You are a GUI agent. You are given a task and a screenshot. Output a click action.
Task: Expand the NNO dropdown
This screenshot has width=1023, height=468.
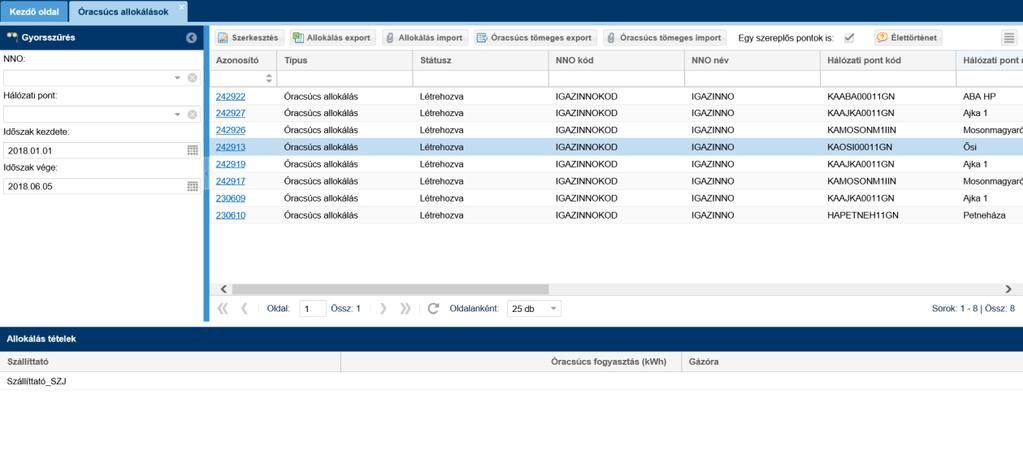point(177,78)
